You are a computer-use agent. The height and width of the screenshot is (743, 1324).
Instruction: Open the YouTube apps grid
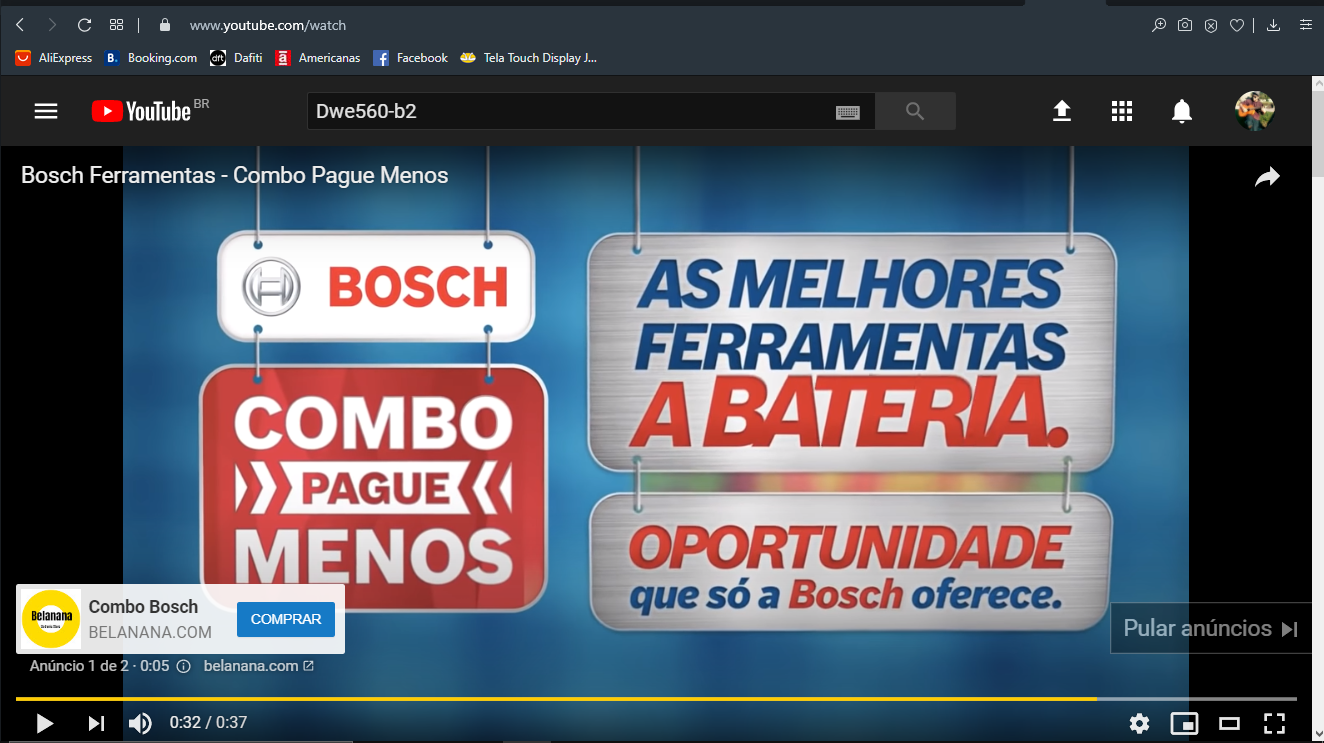click(x=1122, y=111)
